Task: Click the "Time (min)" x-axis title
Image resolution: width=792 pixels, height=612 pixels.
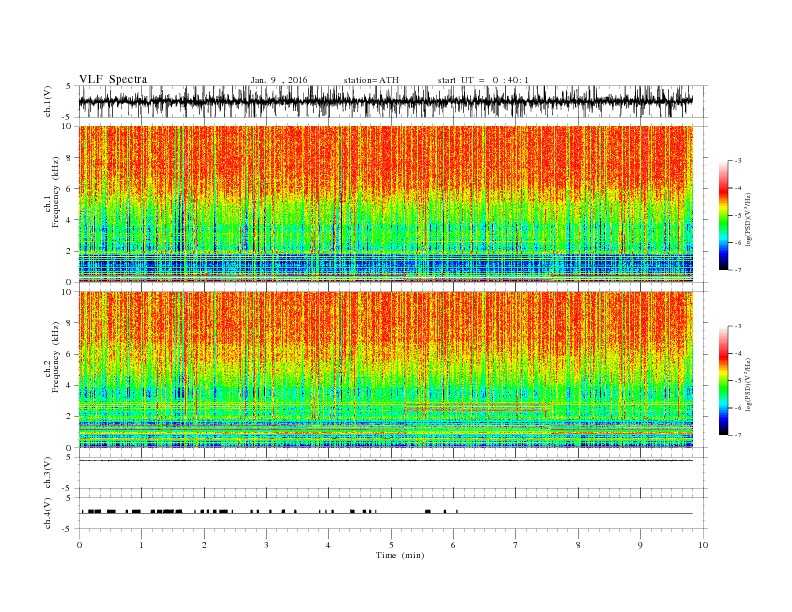Action: pyautogui.click(x=400, y=555)
